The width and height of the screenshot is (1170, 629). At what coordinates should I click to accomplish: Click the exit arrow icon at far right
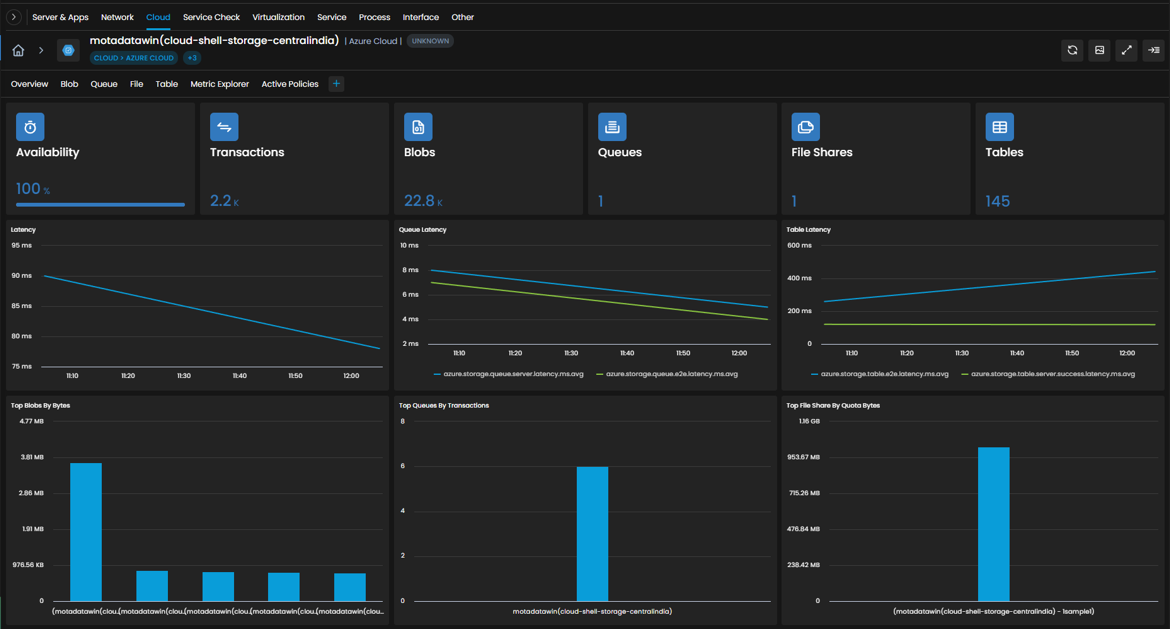coord(1154,50)
